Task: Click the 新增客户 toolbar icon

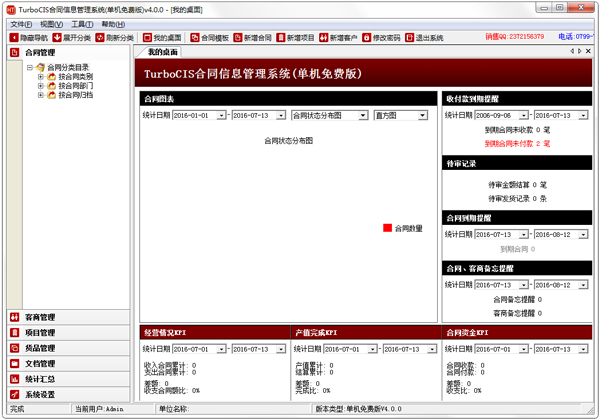Action: pos(324,37)
